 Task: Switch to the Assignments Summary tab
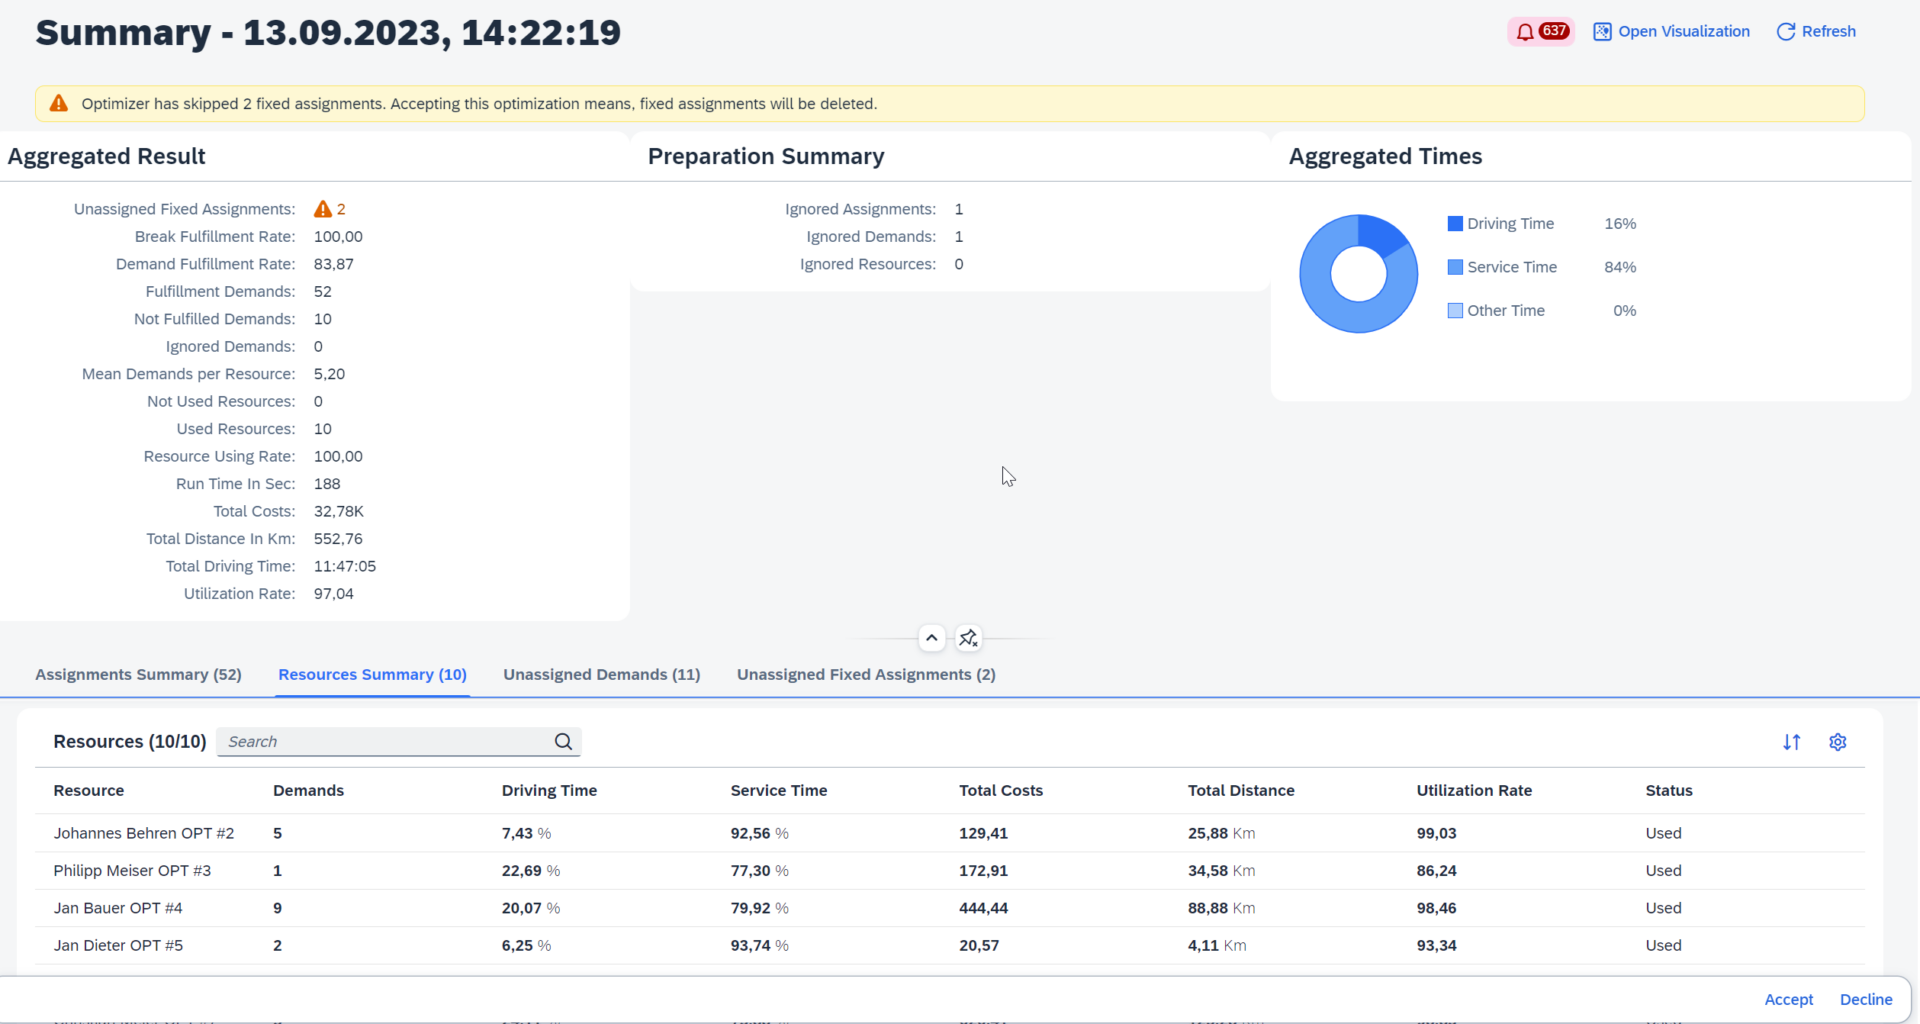pos(138,674)
